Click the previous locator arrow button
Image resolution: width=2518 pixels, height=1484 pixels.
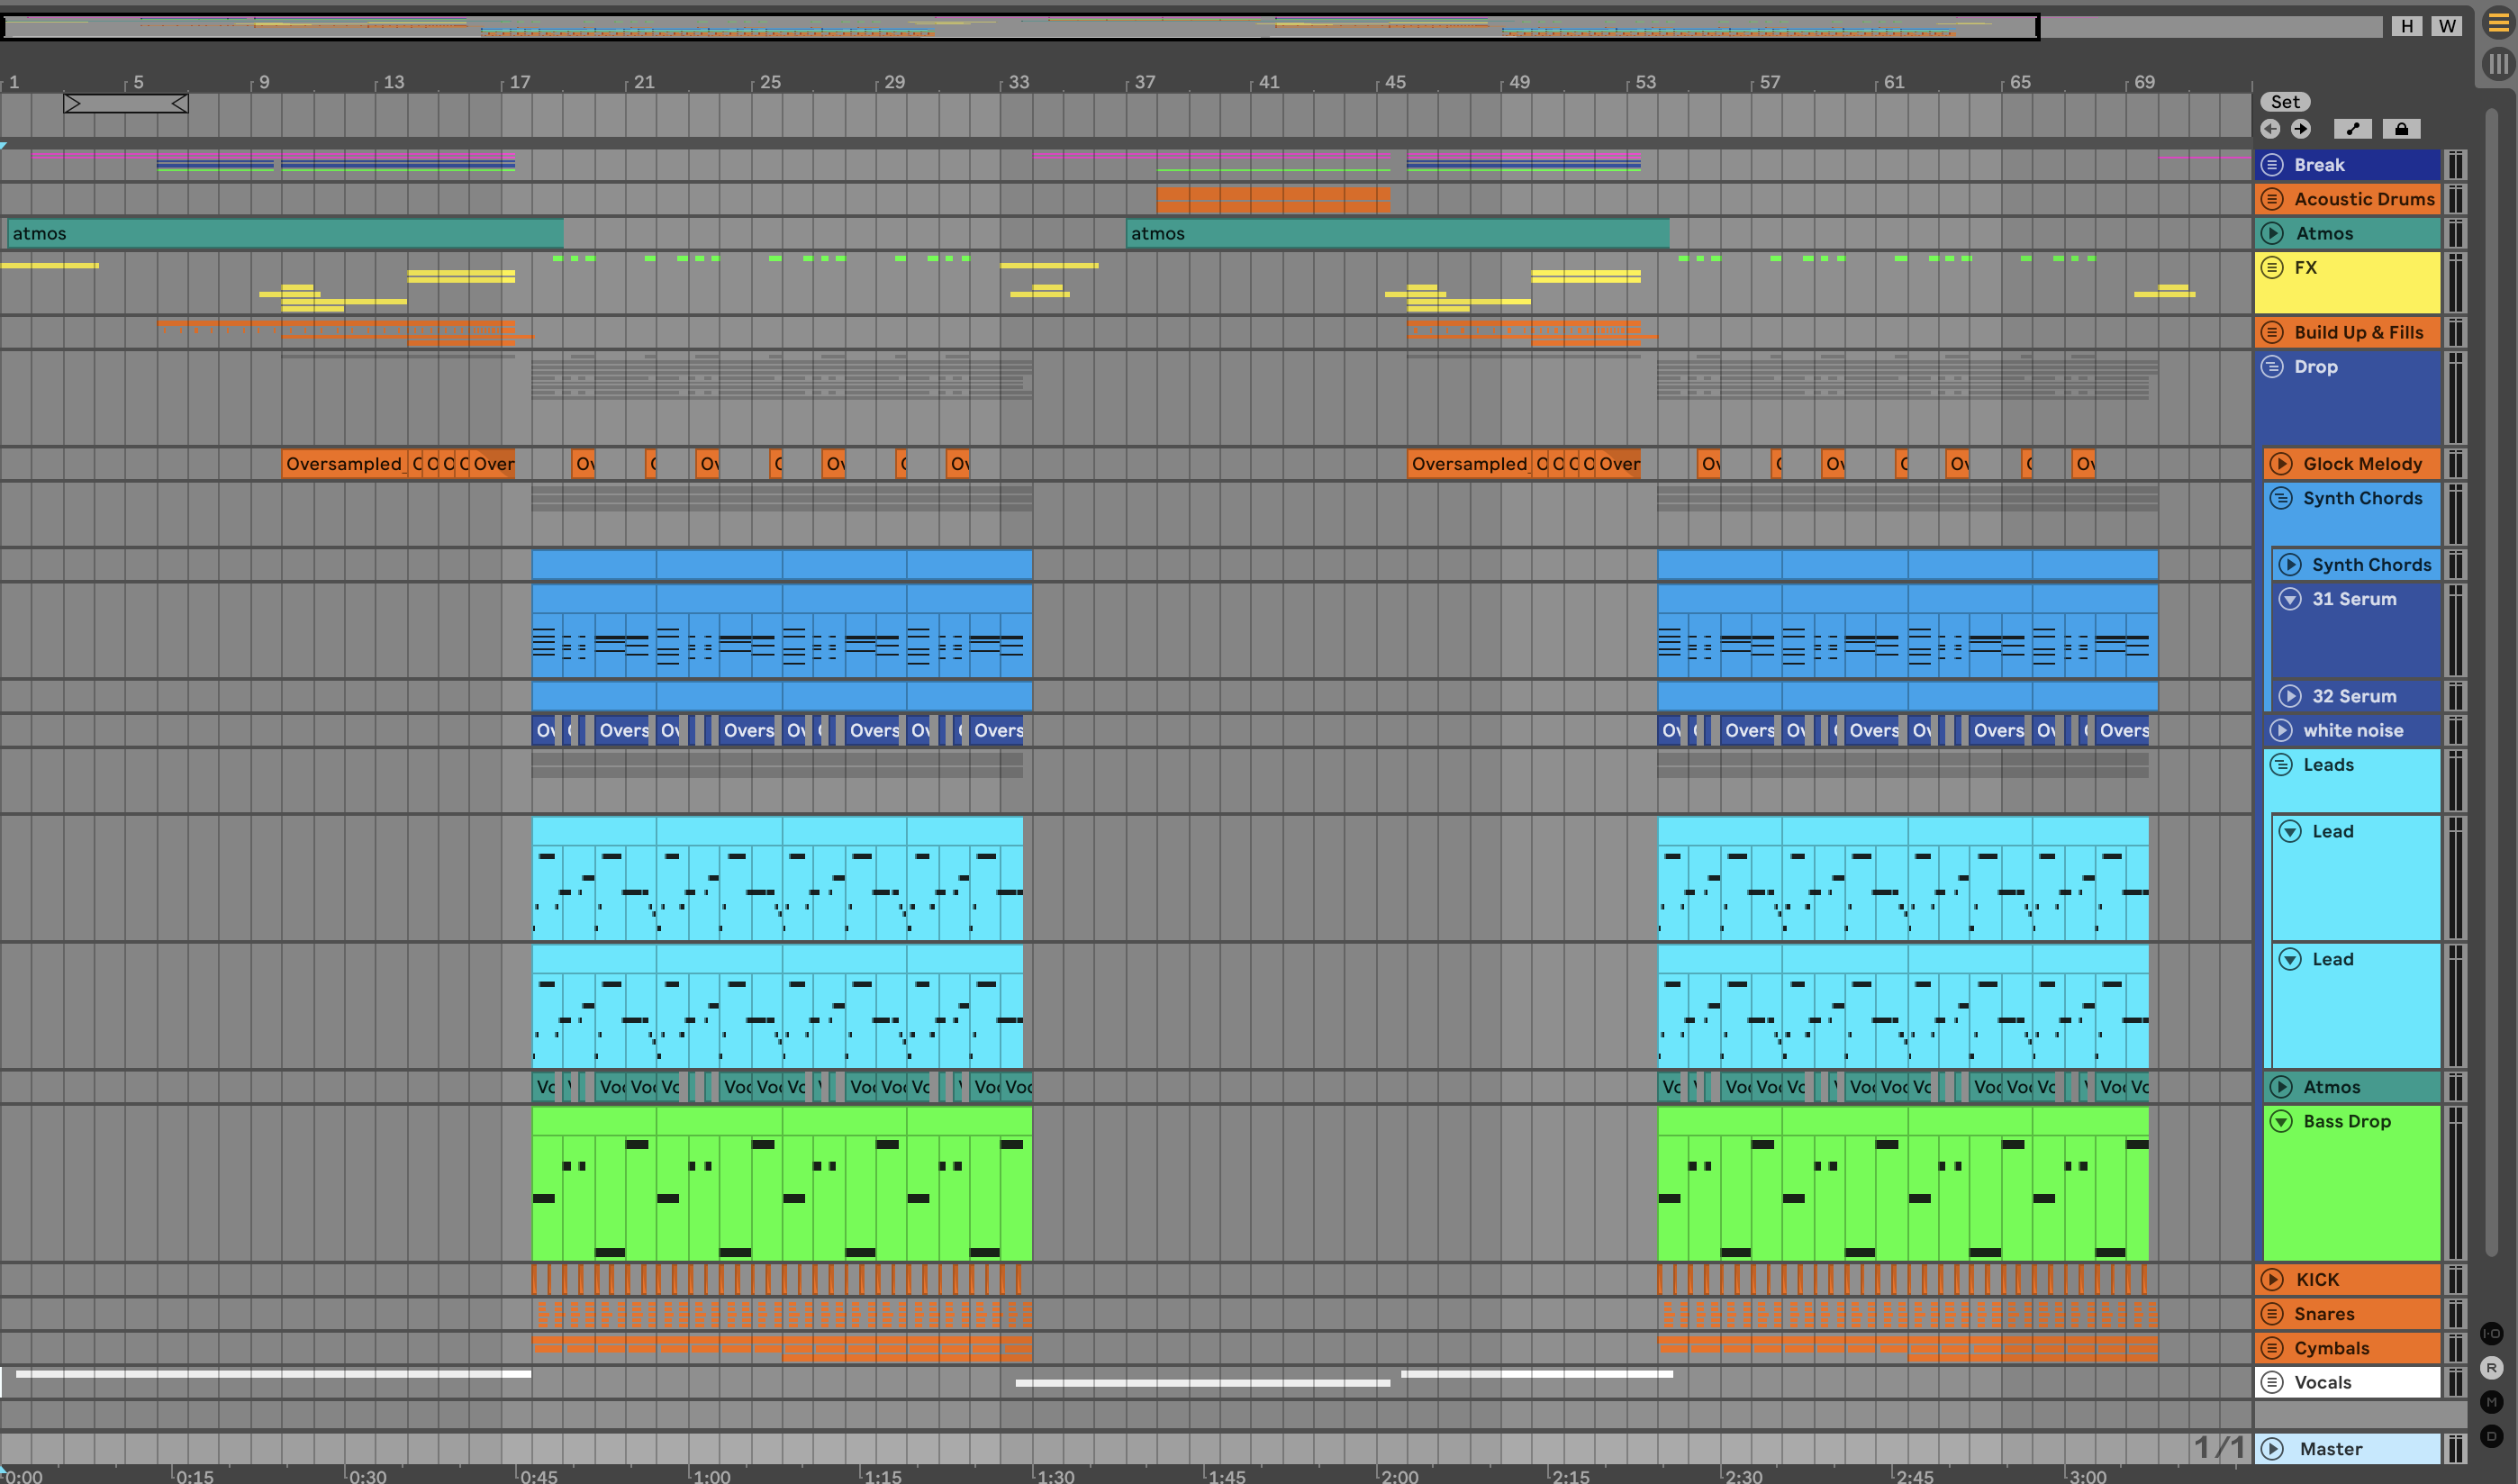click(x=2270, y=129)
